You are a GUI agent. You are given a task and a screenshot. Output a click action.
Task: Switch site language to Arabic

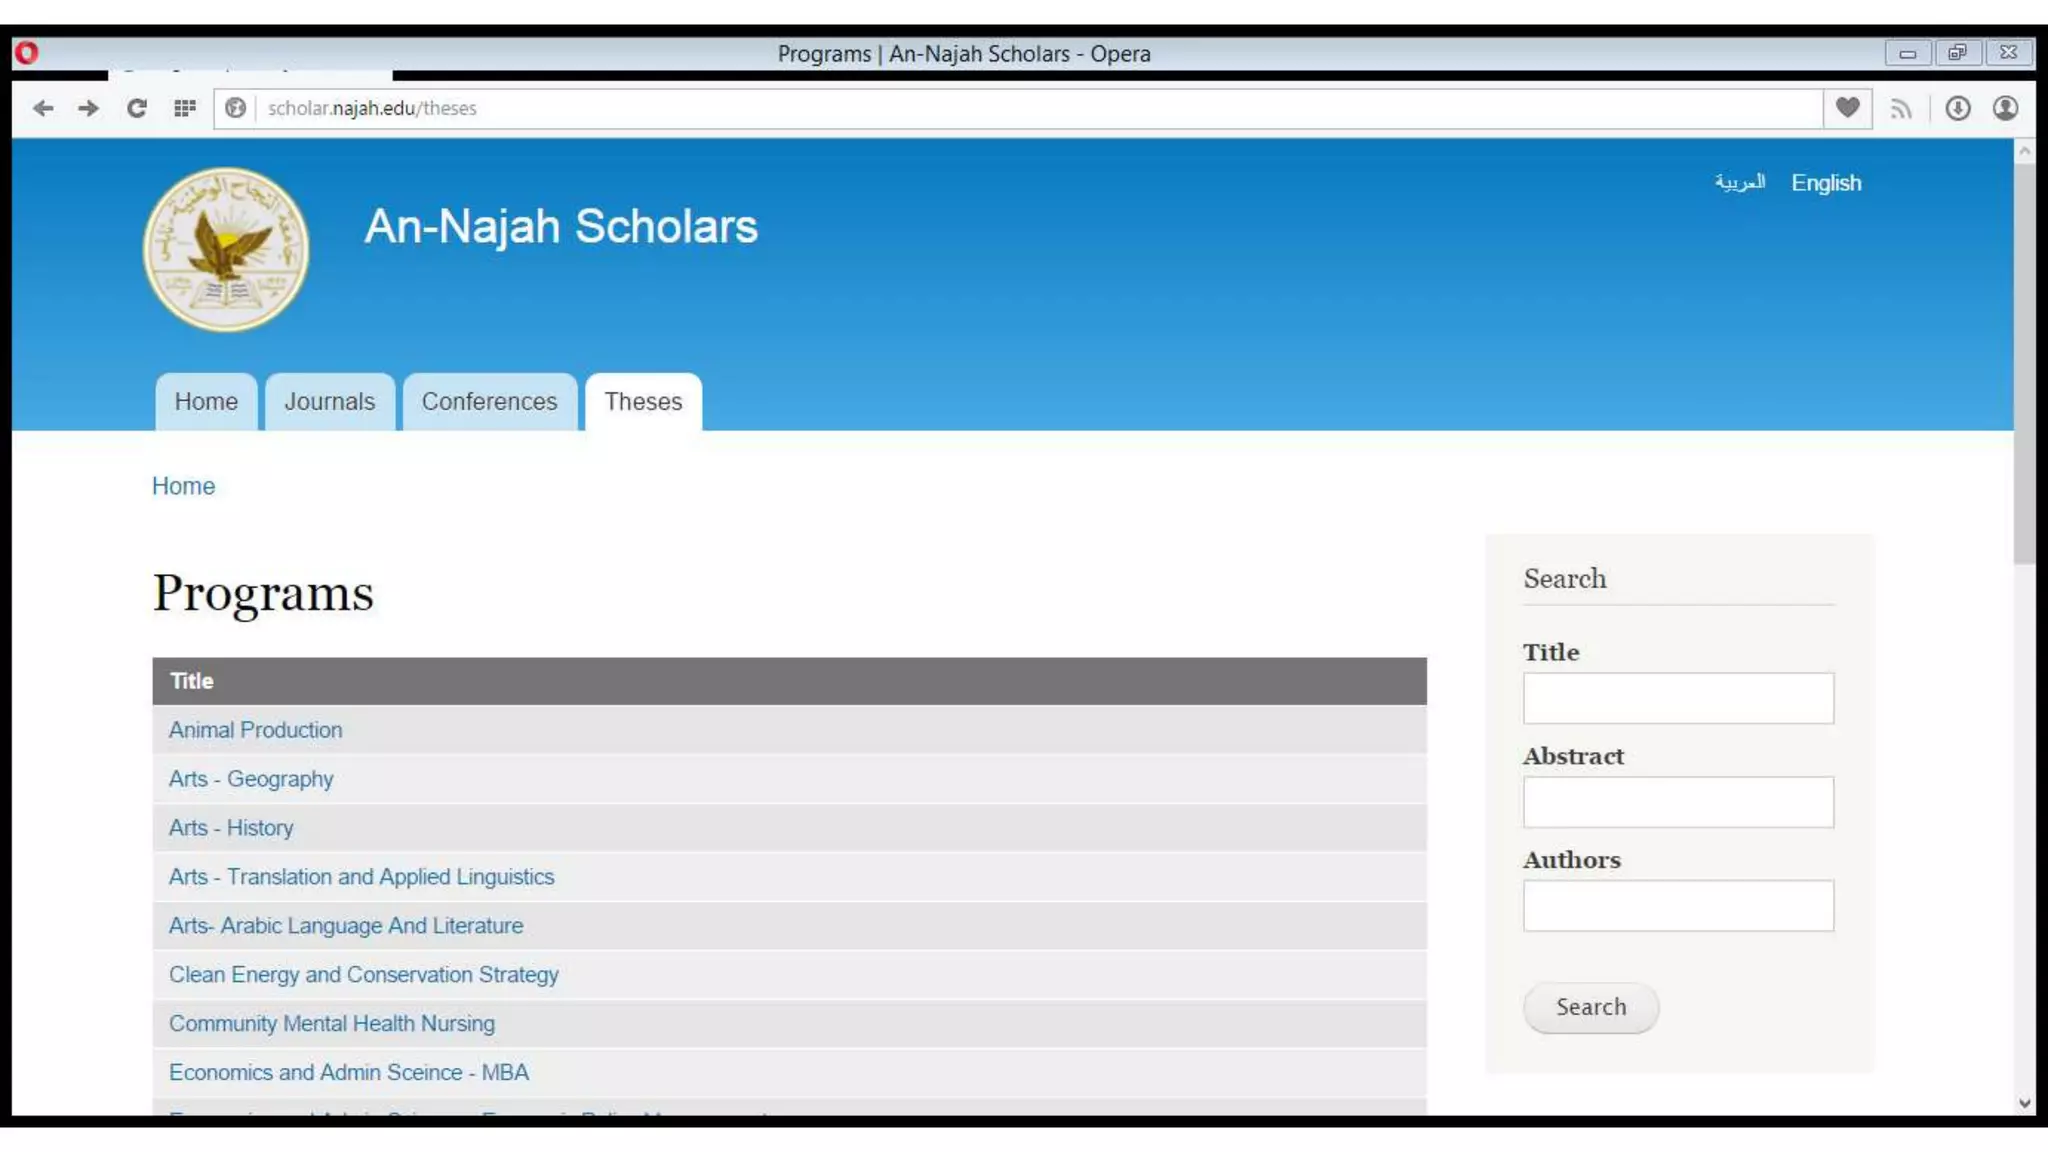(x=1739, y=183)
